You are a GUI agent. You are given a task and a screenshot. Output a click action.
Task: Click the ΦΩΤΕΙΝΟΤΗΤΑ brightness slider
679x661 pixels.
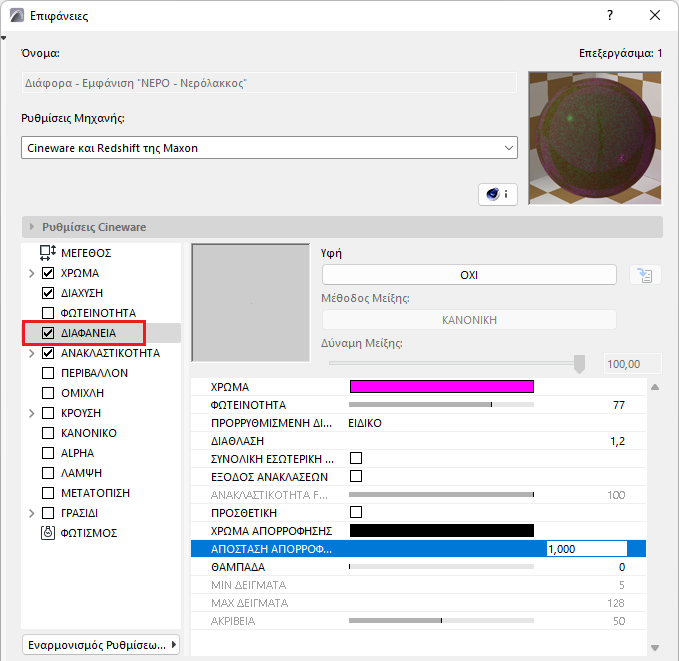(441, 405)
